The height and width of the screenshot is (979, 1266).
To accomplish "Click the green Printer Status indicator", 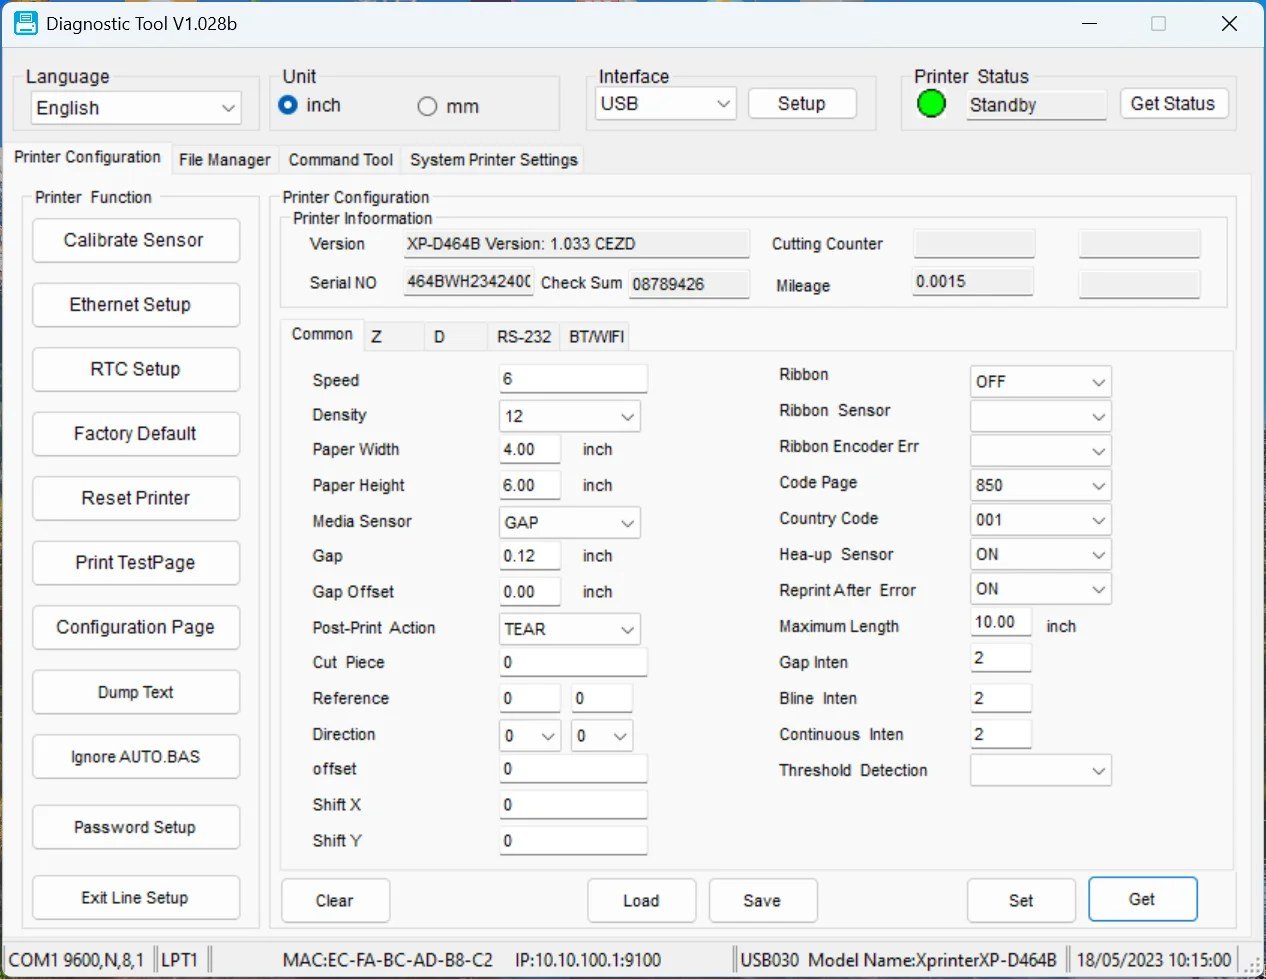I will [931, 102].
